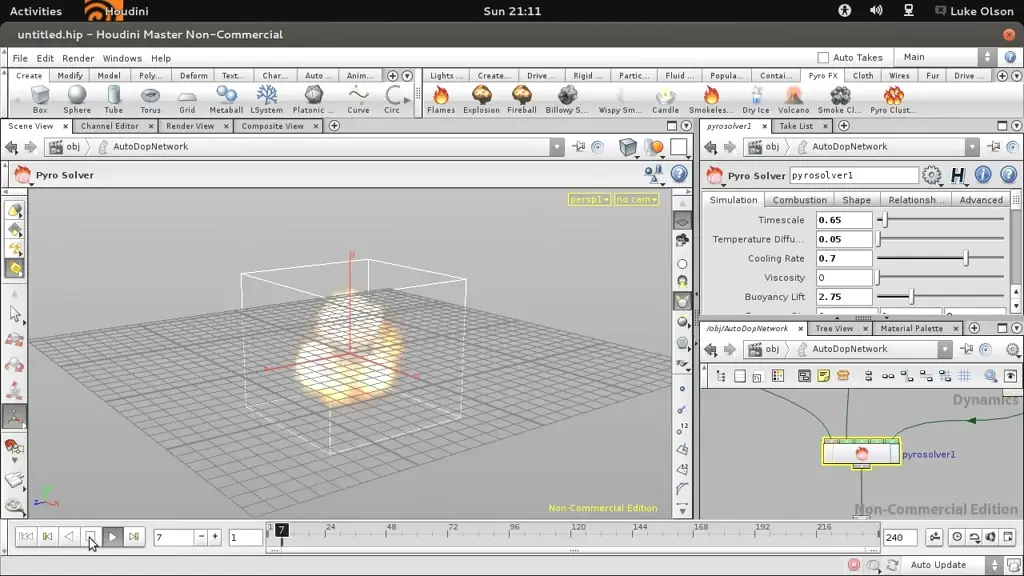1024x576 pixels.
Task: Switch to Composite View tab
Action: 272,126
